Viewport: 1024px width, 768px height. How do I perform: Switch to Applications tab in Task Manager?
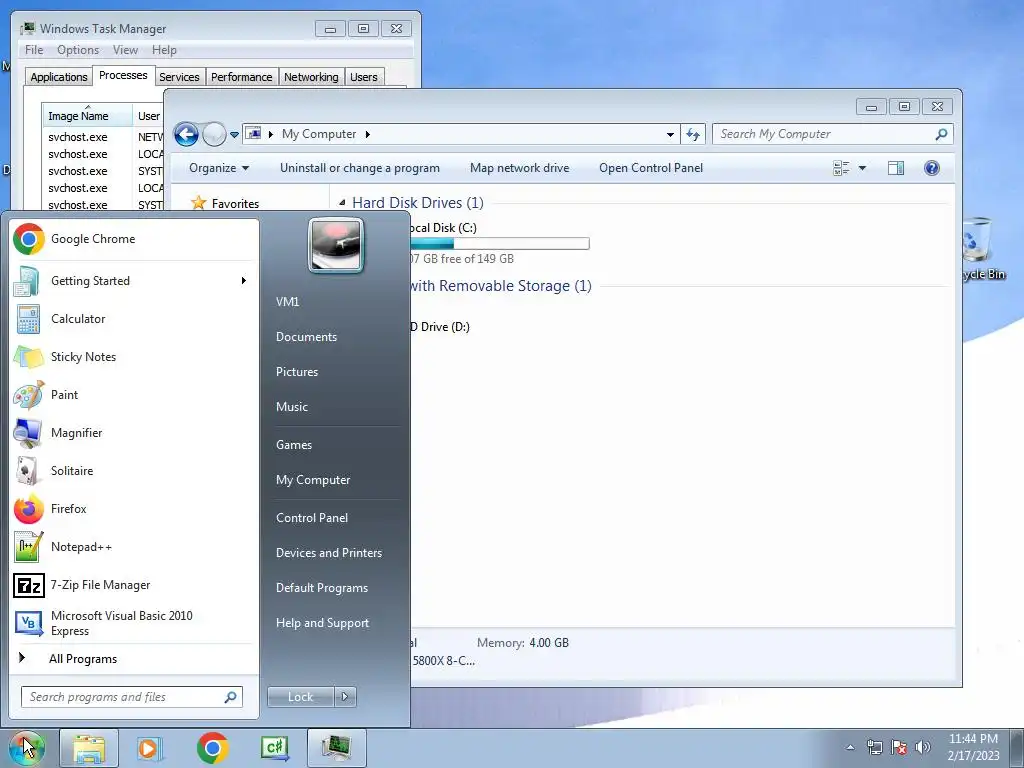tap(59, 77)
